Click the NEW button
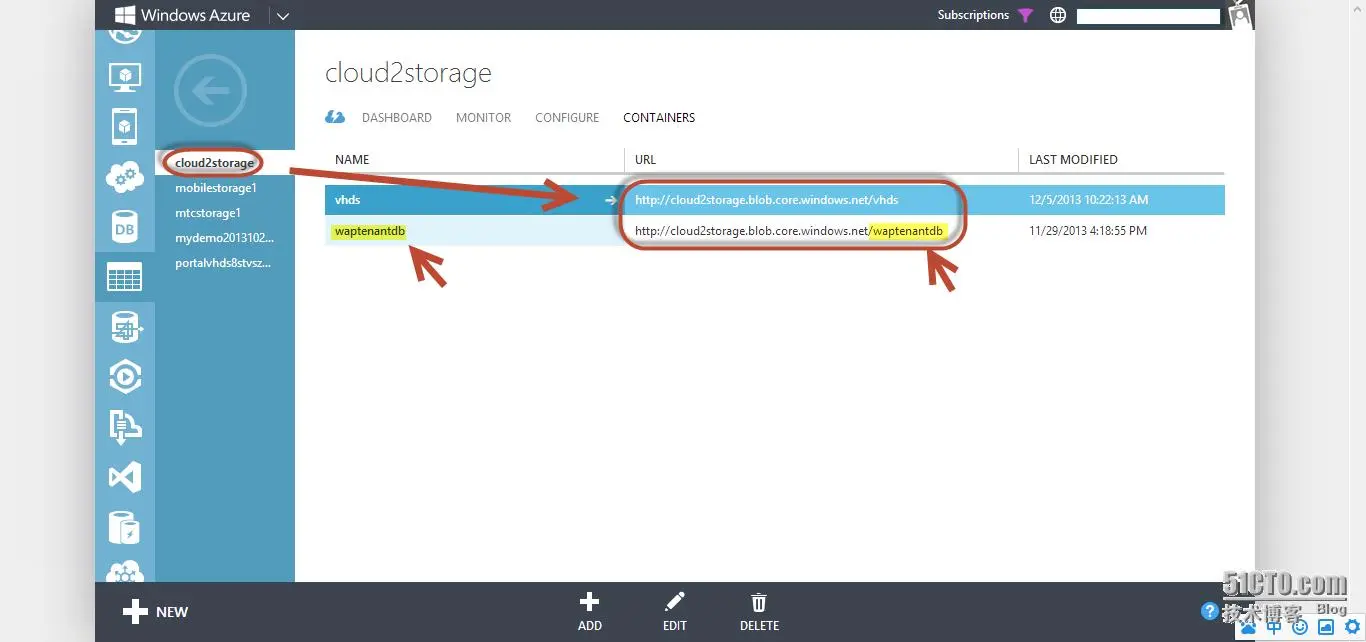1366x642 pixels. coord(155,612)
